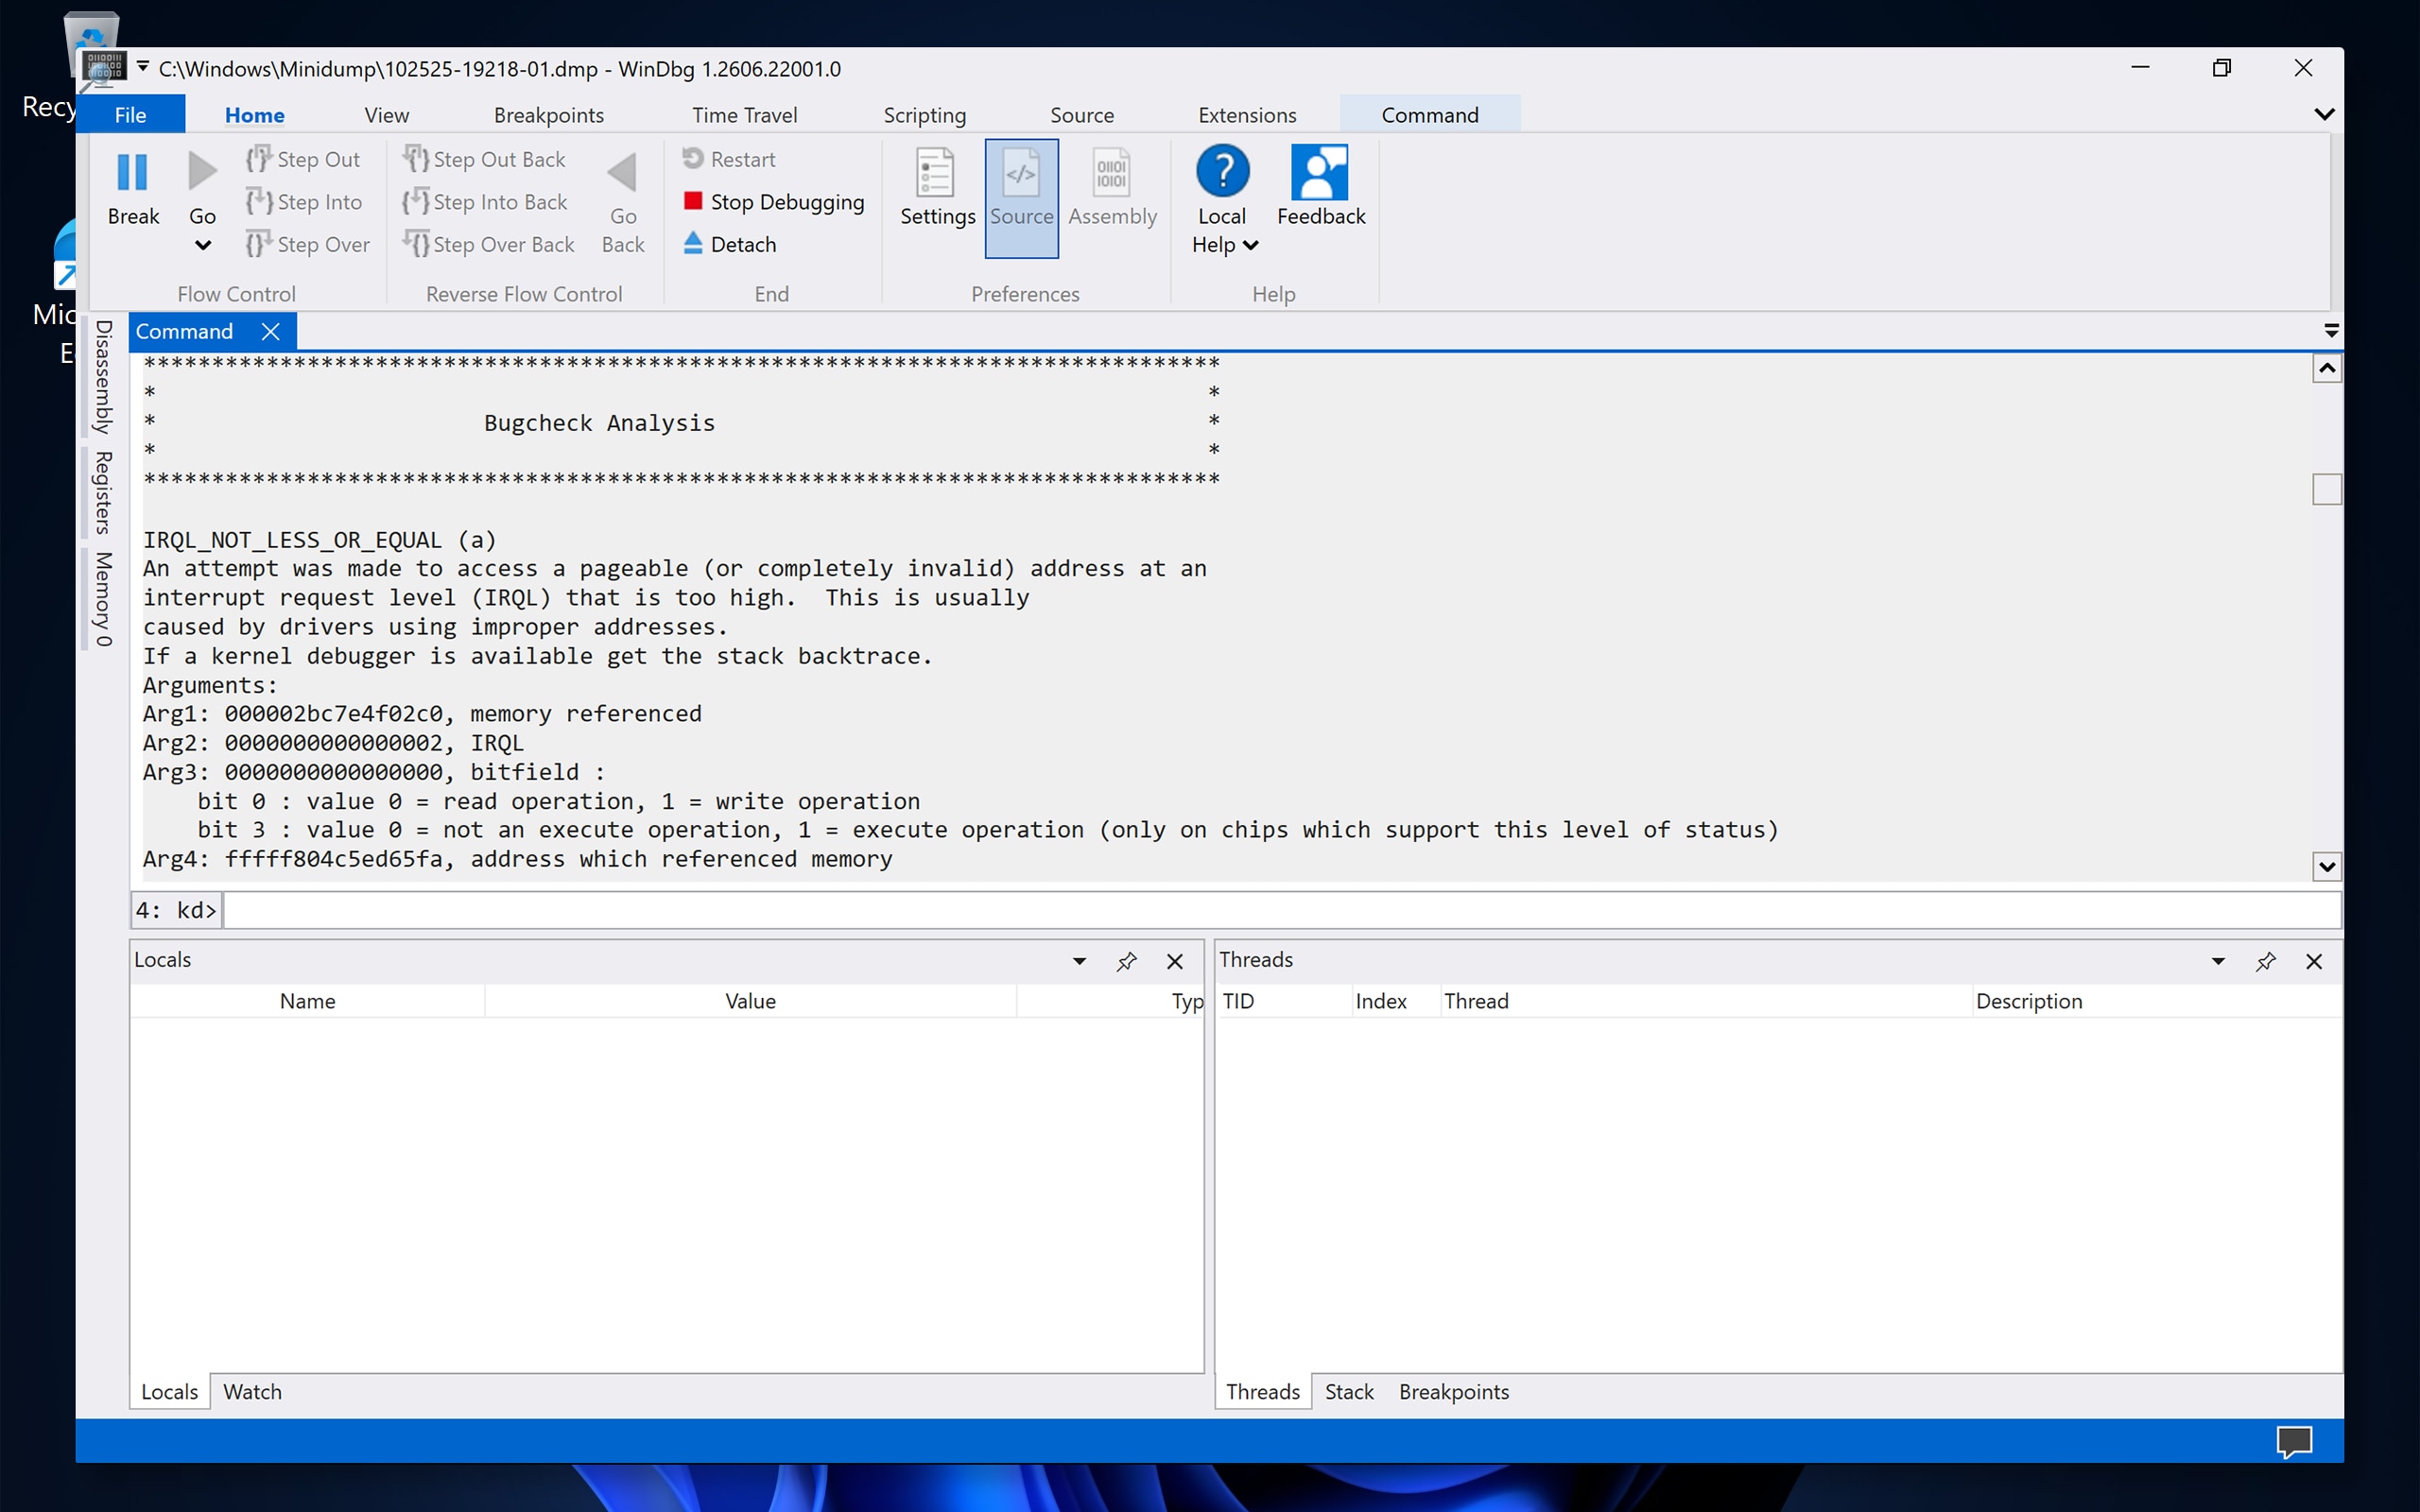Click the Go play icon
Screen dimensions: 2420x1512
pyautogui.click(x=202, y=172)
